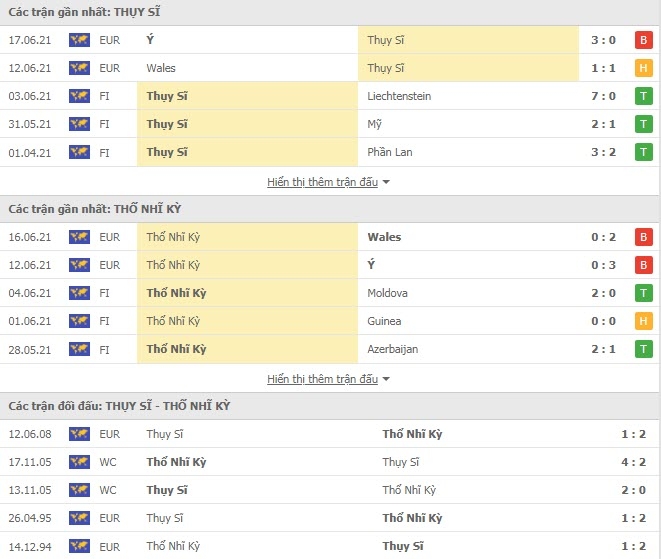661x559 pixels.
Task: Expand more Thụy Sĩ matches via Hiển thị thêm
Action: point(322,182)
